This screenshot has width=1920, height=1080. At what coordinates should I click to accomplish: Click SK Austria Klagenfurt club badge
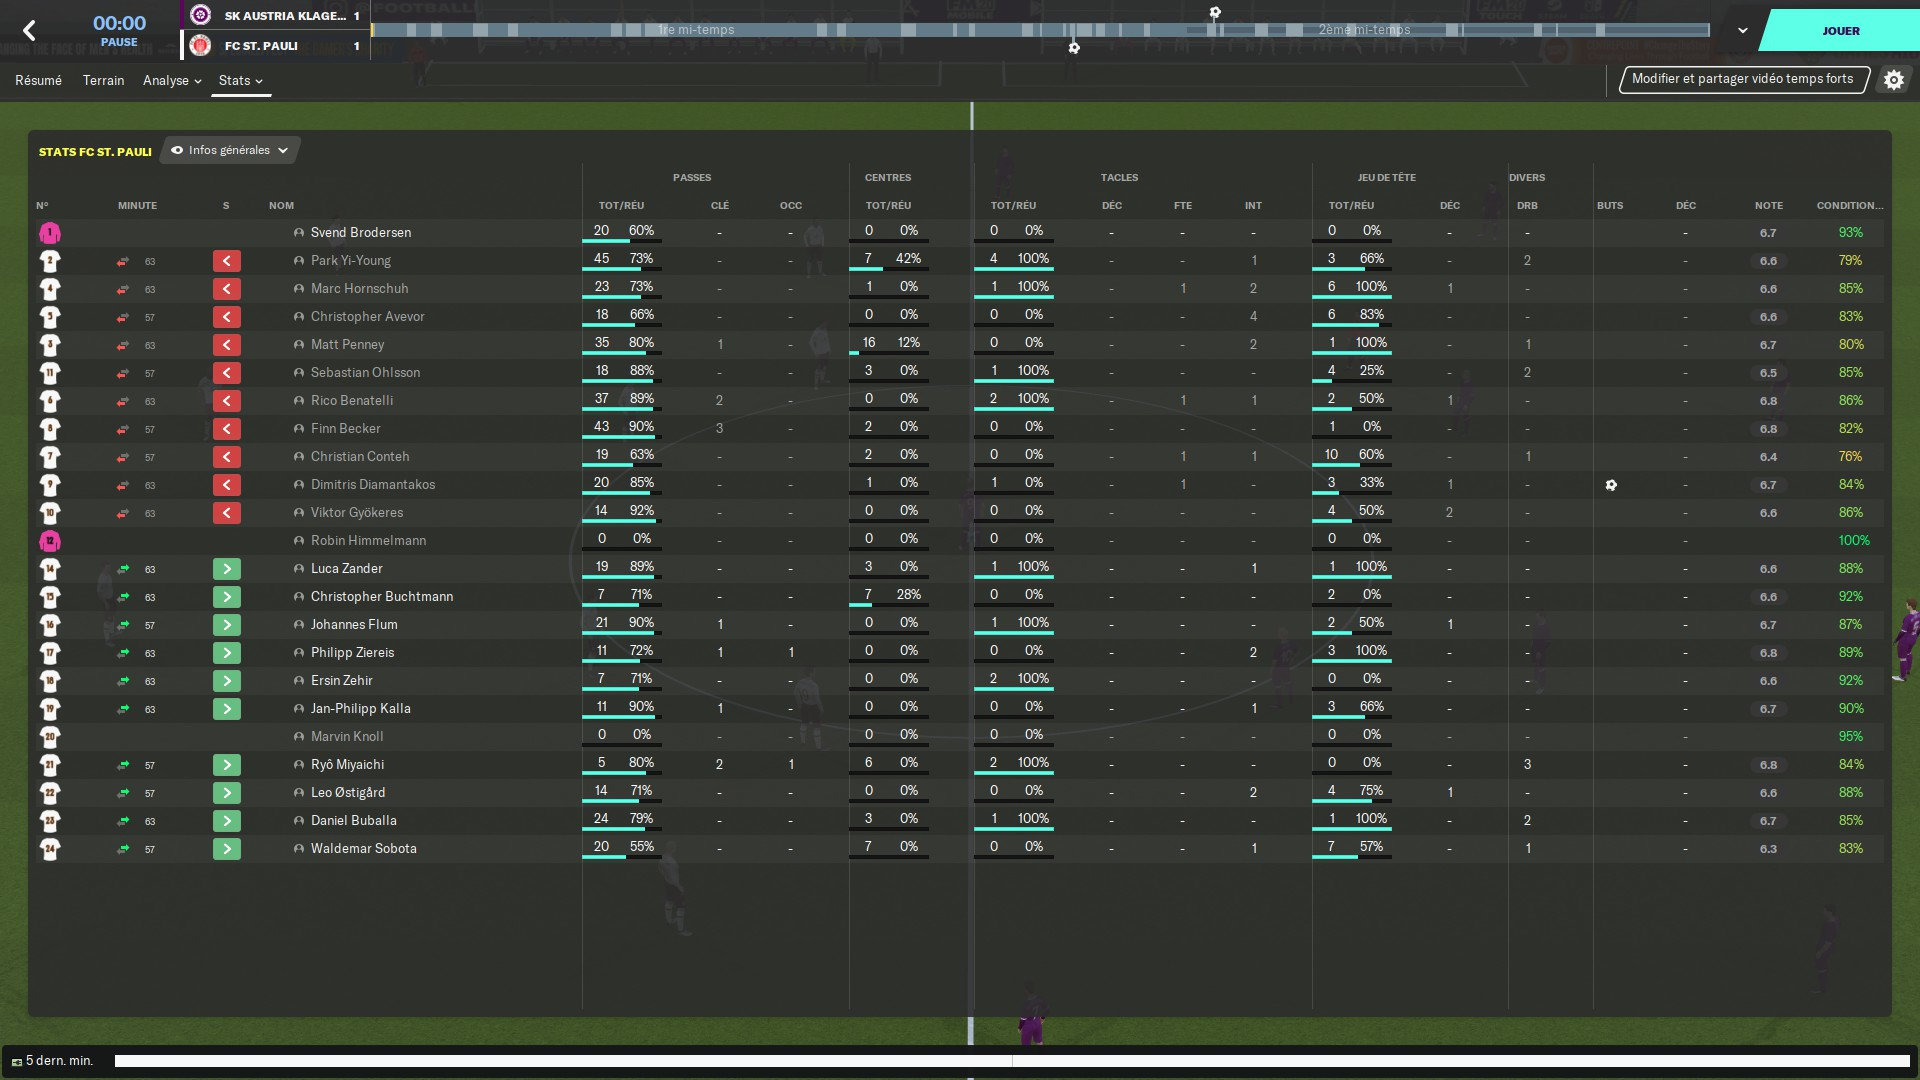pyautogui.click(x=201, y=15)
